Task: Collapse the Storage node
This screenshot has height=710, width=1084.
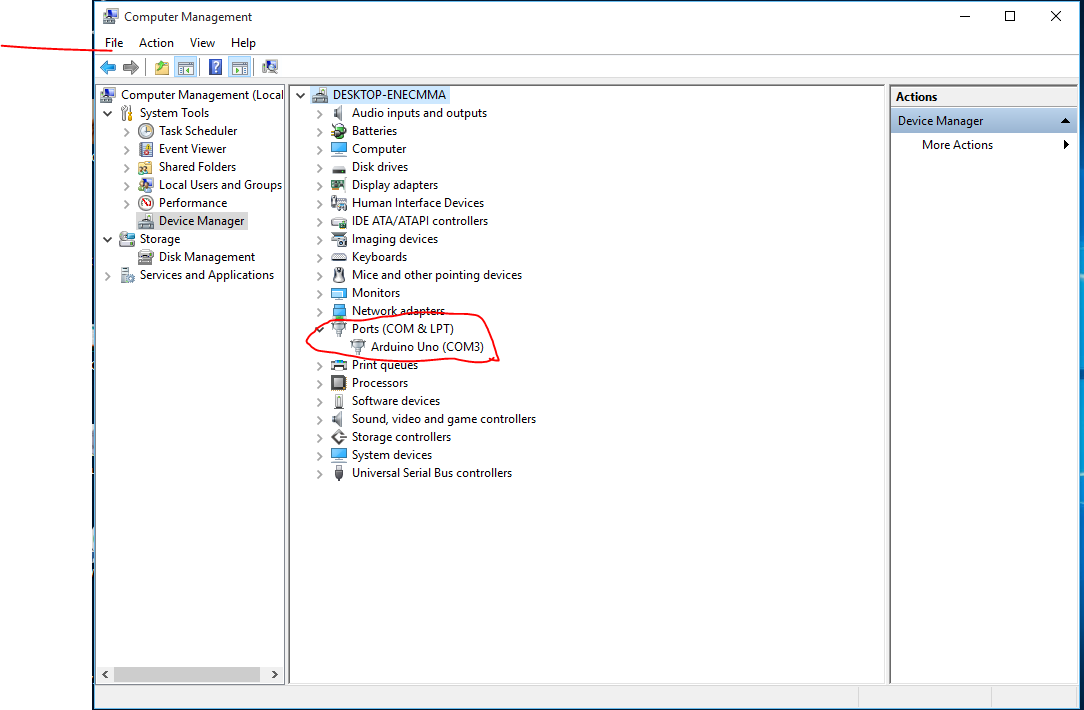Action: pos(108,239)
